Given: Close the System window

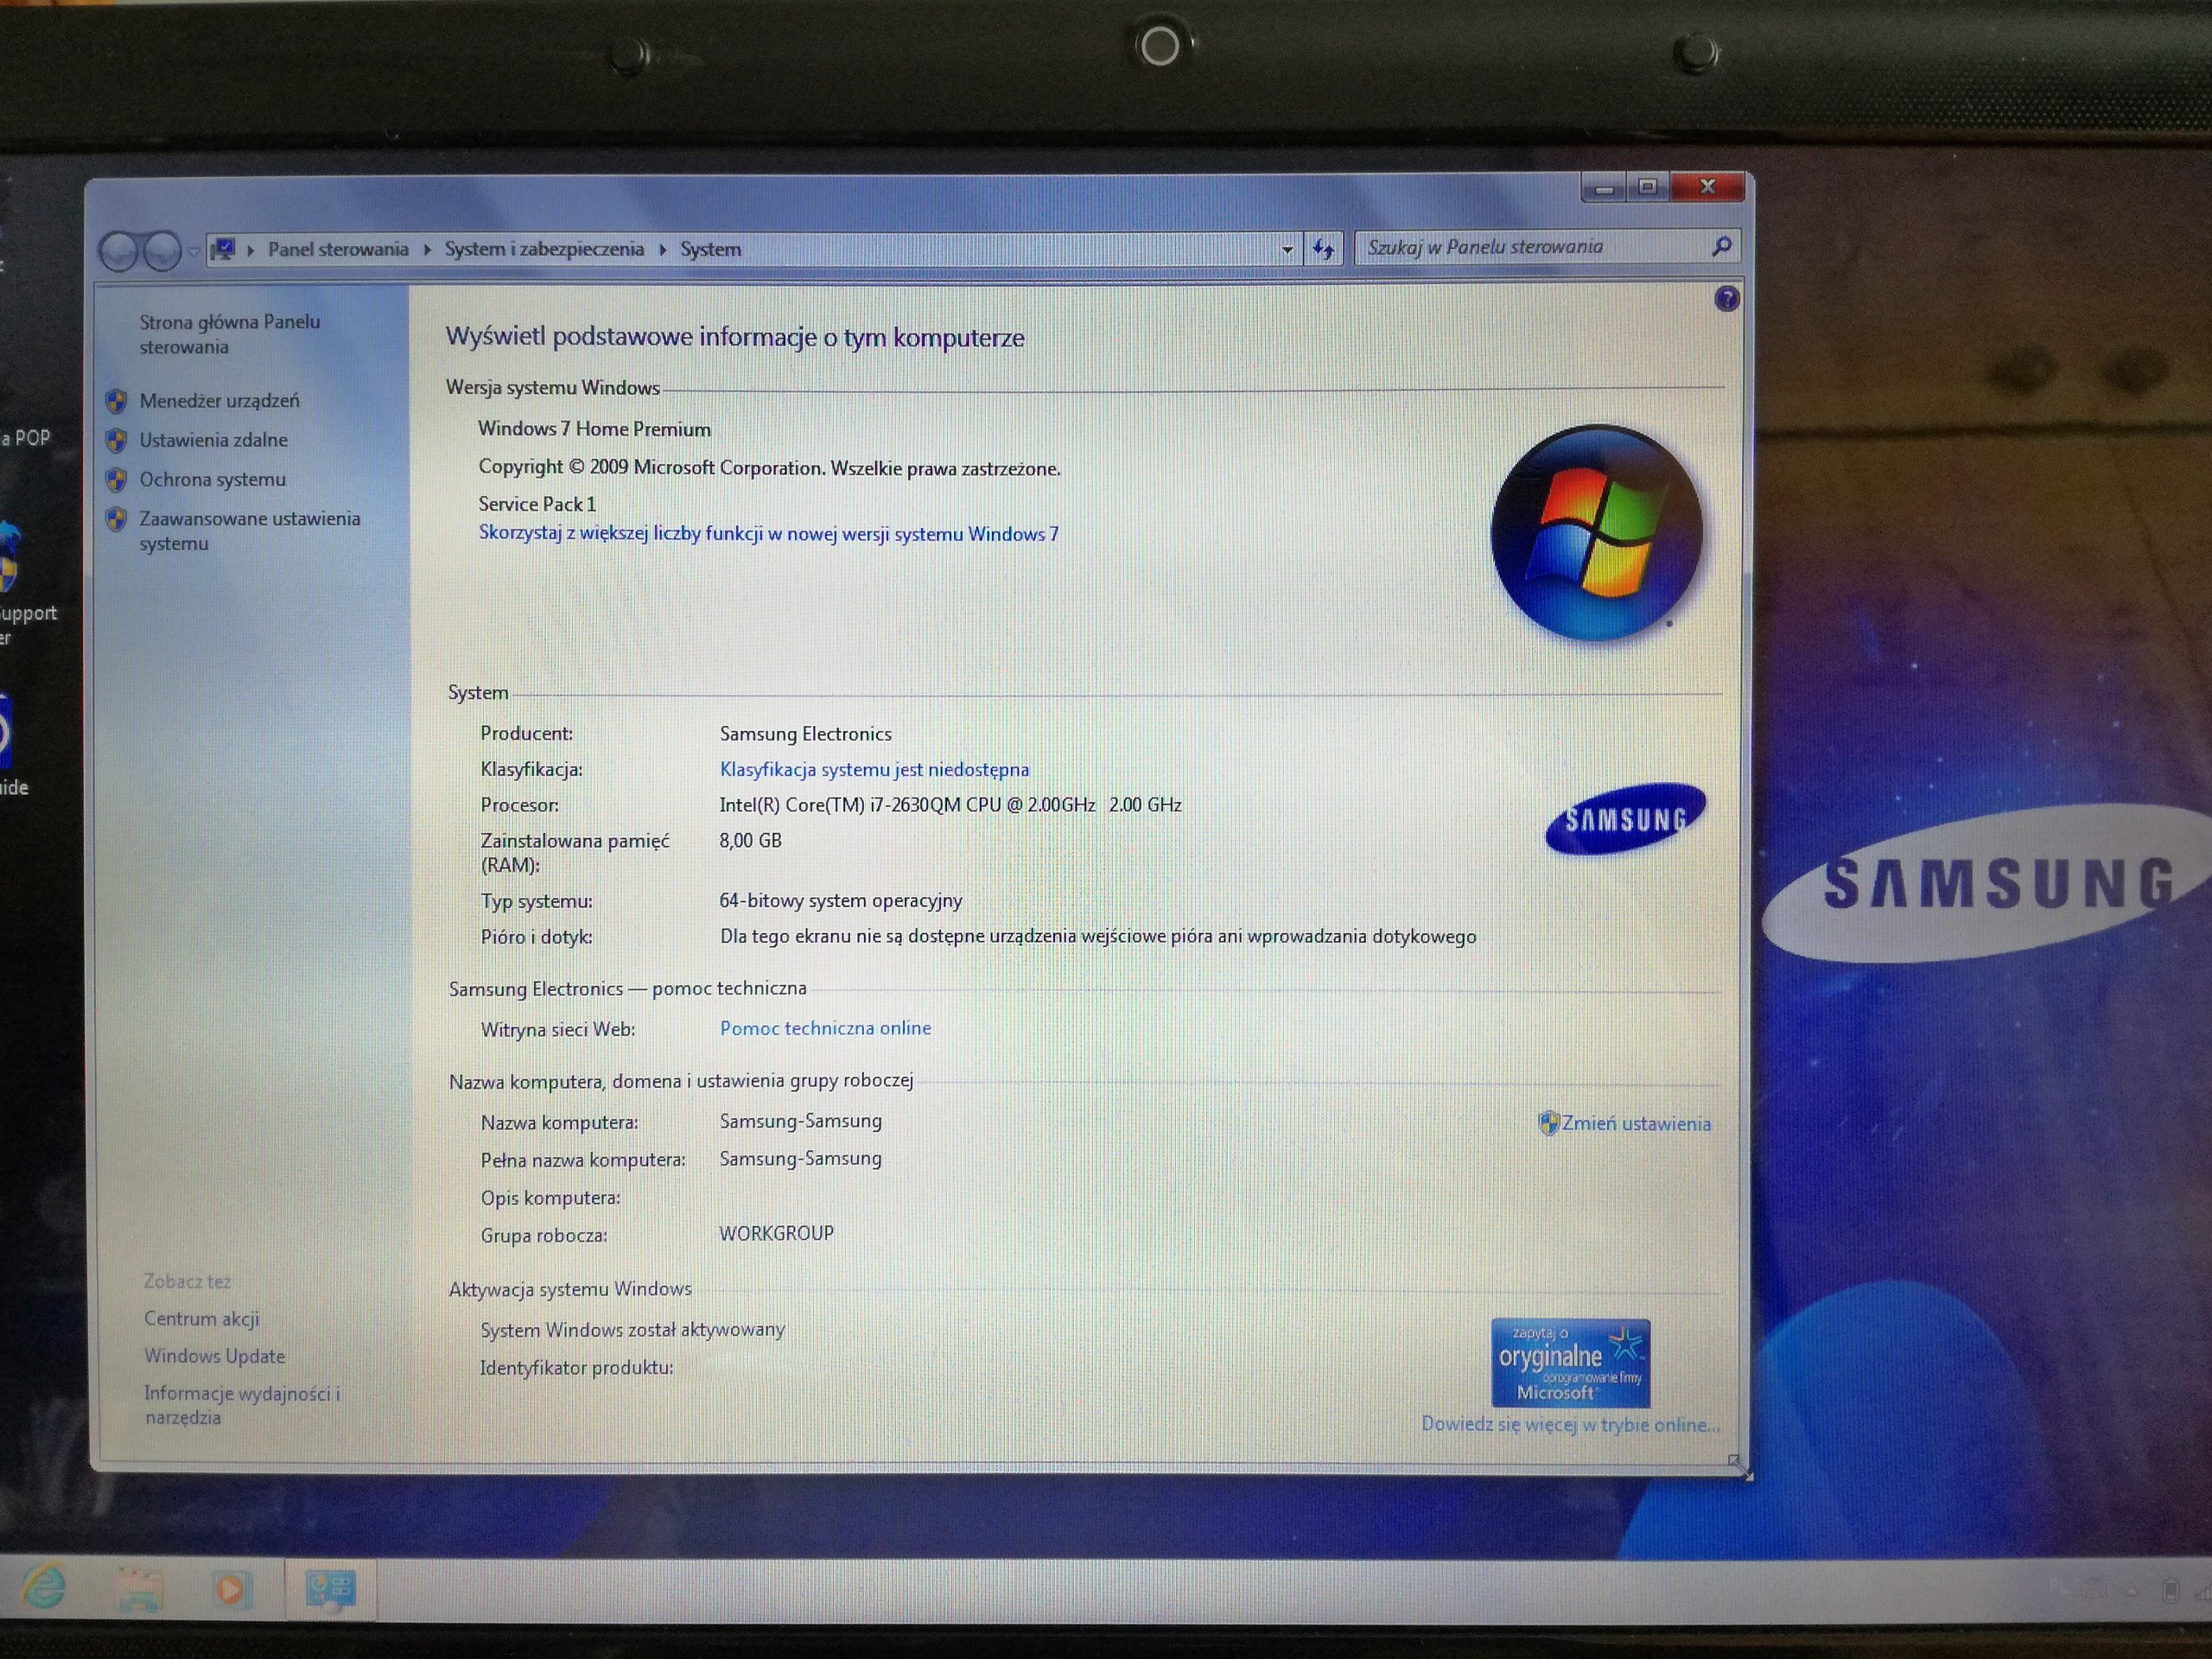Looking at the screenshot, I should pyautogui.click(x=1708, y=187).
